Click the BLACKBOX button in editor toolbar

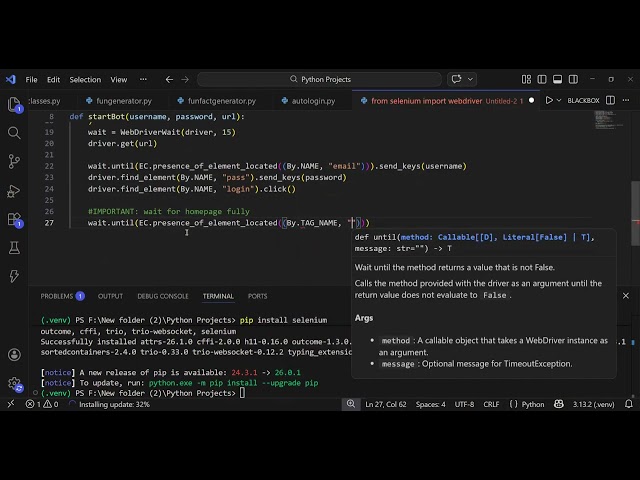583,100
